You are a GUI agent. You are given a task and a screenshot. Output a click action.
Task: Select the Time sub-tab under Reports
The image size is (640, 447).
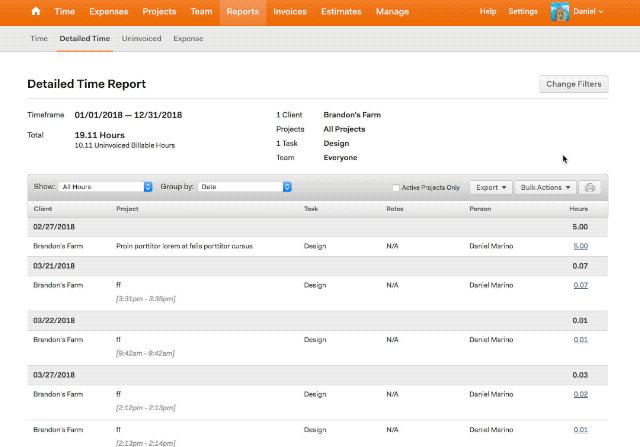(x=39, y=38)
